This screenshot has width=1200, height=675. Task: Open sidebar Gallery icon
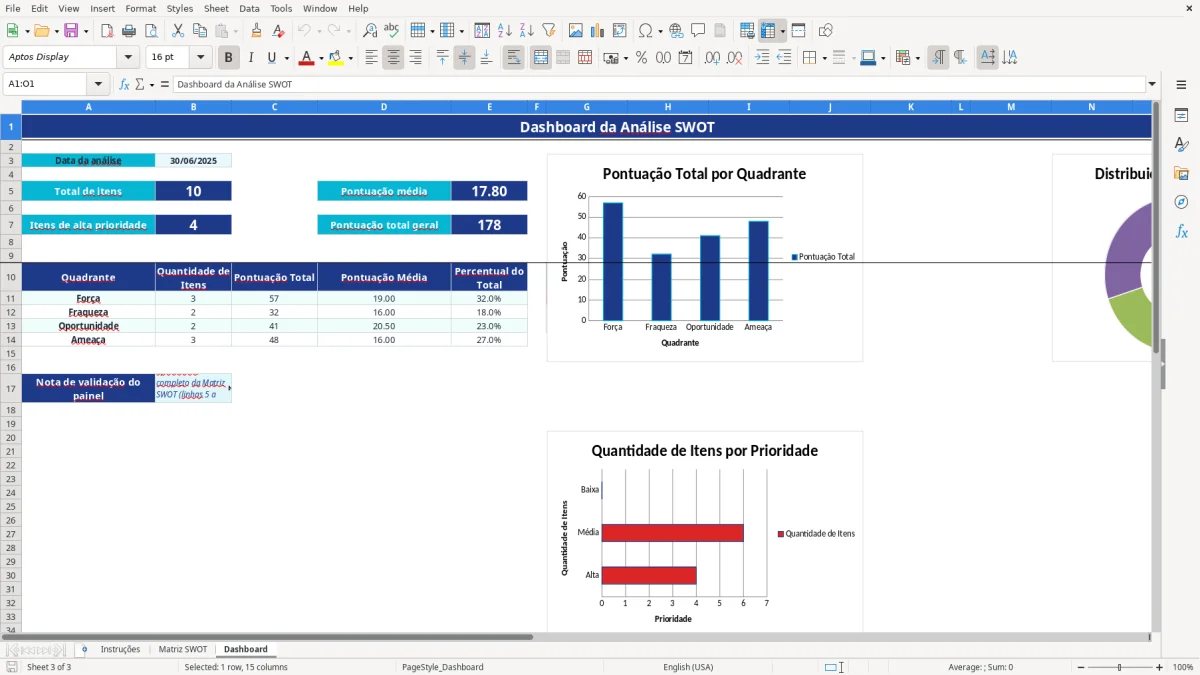1181,173
